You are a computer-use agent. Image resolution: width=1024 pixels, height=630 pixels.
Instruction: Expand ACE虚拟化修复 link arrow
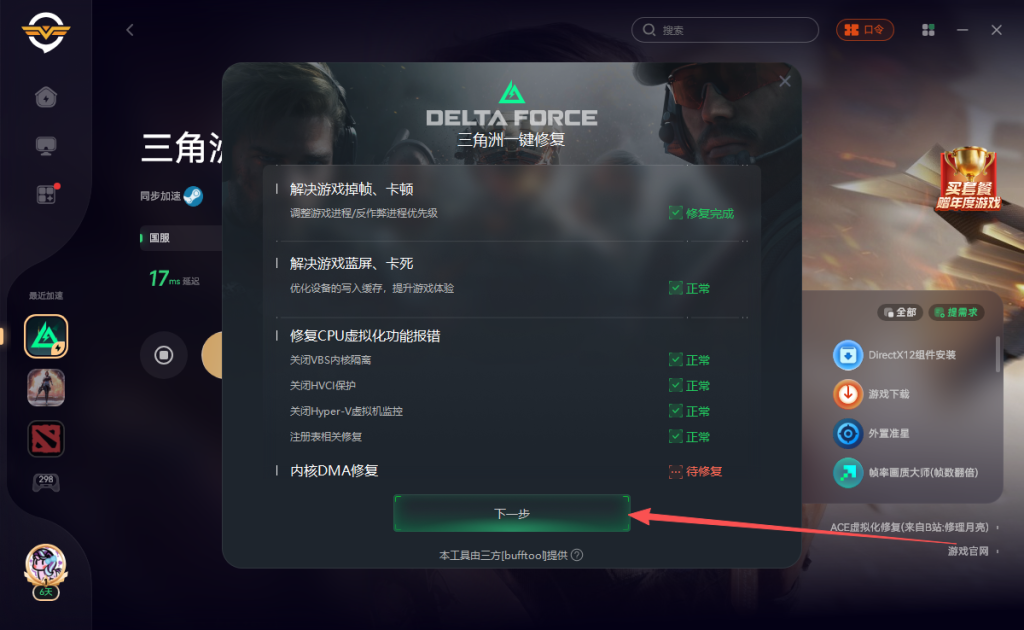point(998,528)
